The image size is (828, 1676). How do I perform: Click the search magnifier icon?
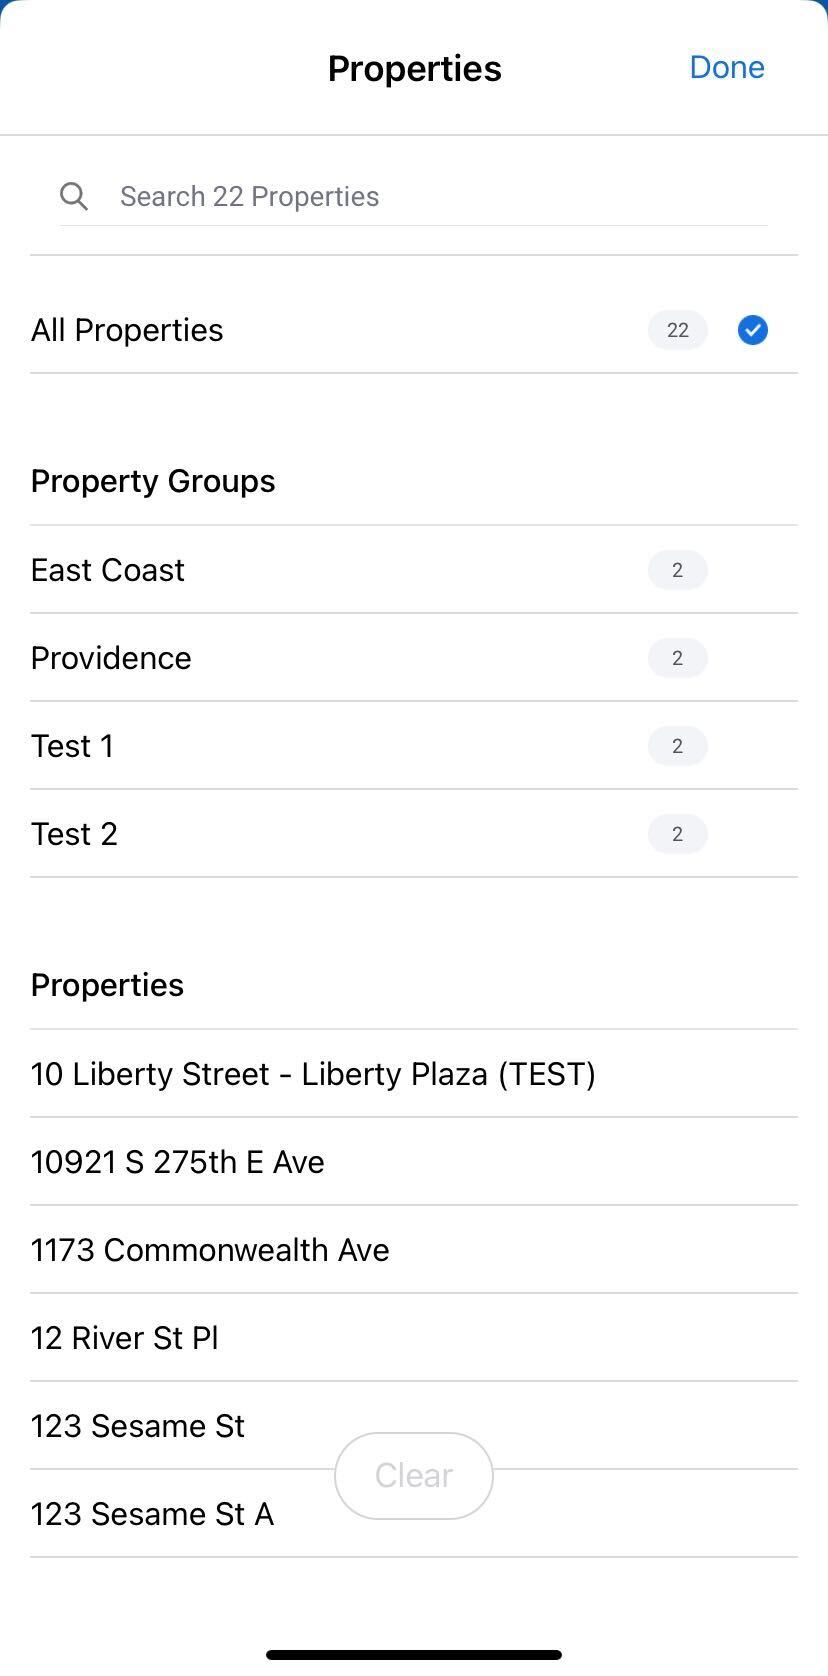tap(74, 196)
